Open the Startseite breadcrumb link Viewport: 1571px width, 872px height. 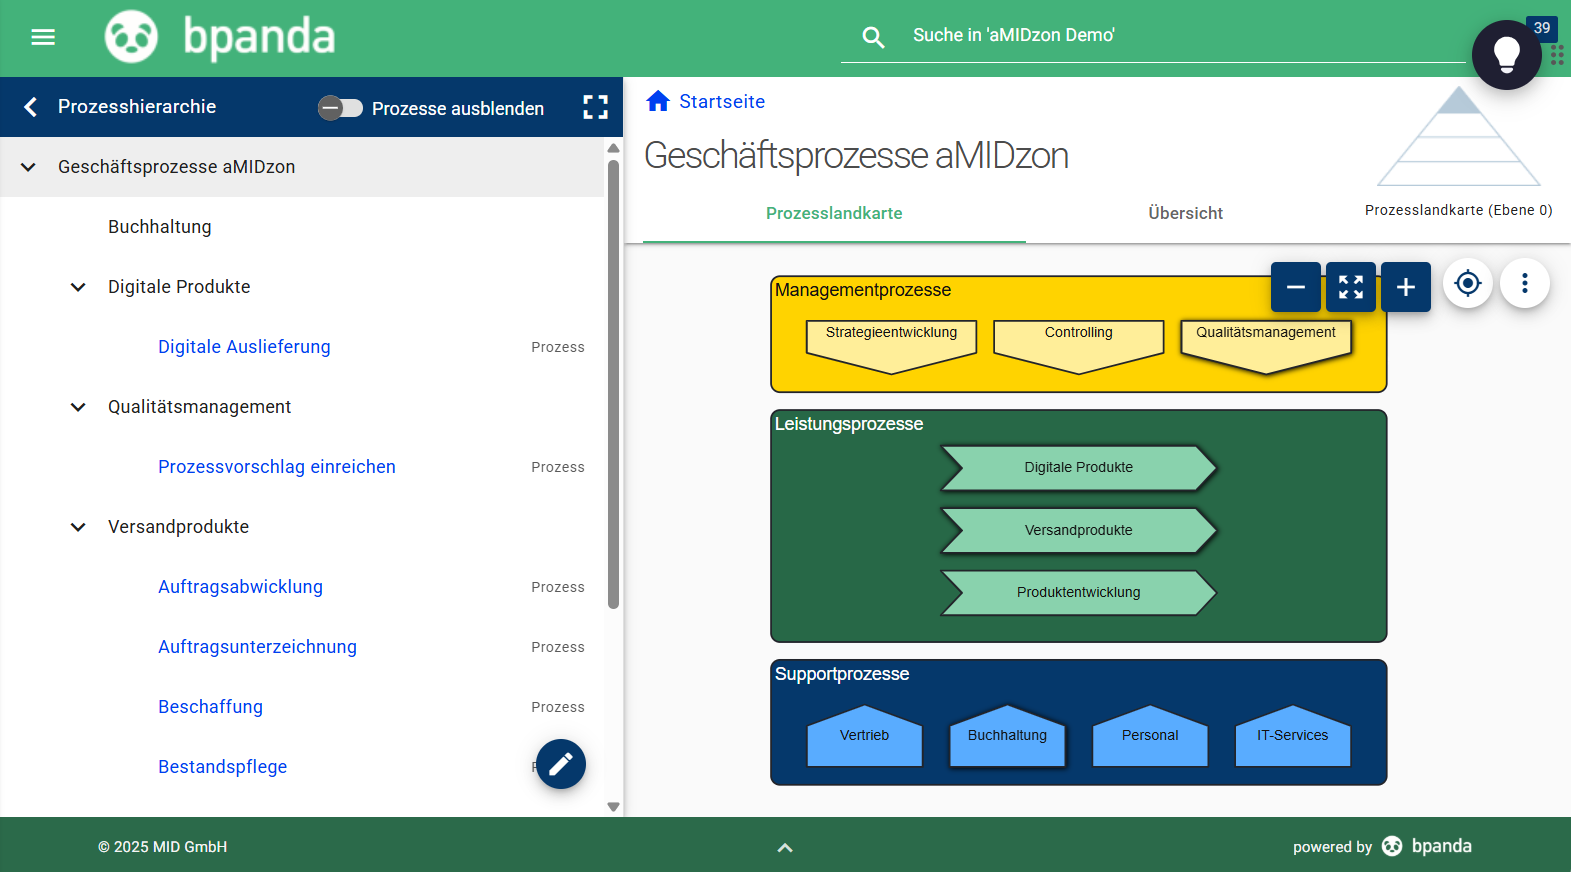[722, 101]
